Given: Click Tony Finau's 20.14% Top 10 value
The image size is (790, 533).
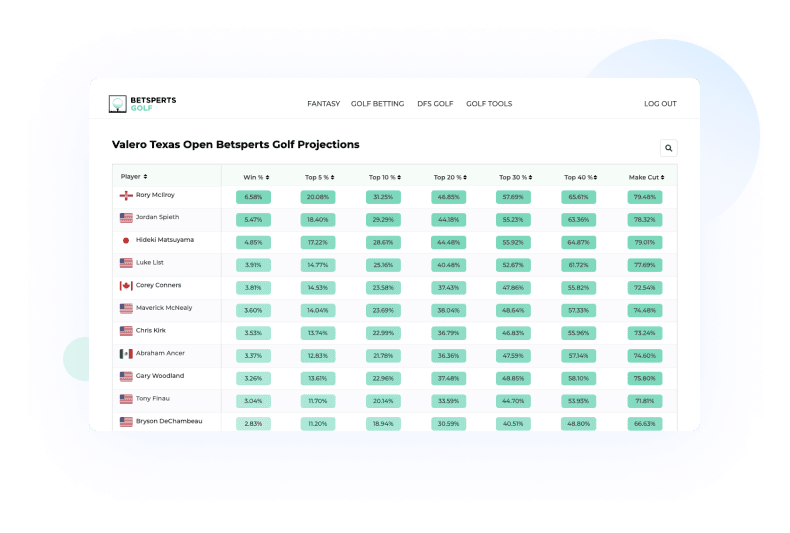Looking at the screenshot, I should [383, 401].
